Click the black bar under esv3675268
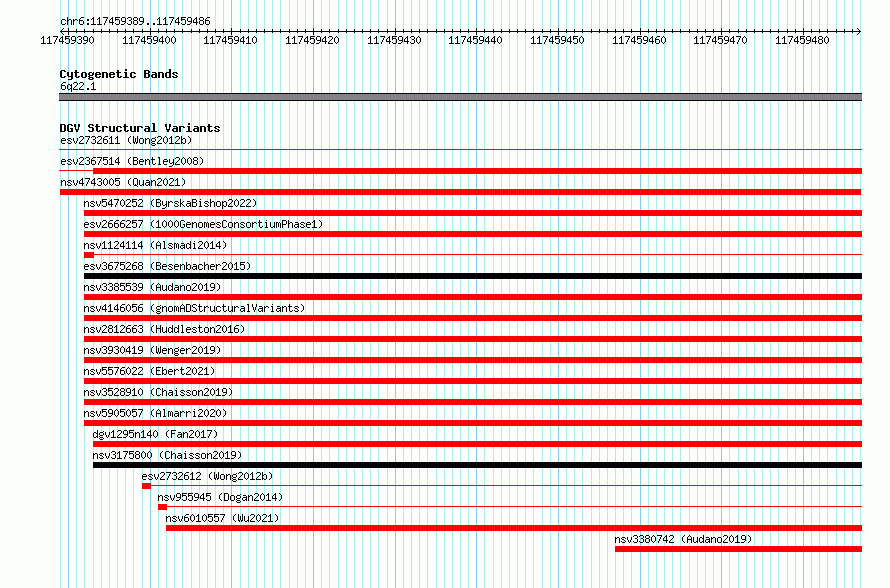The height and width of the screenshot is (588, 890). [x=473, y=276]
